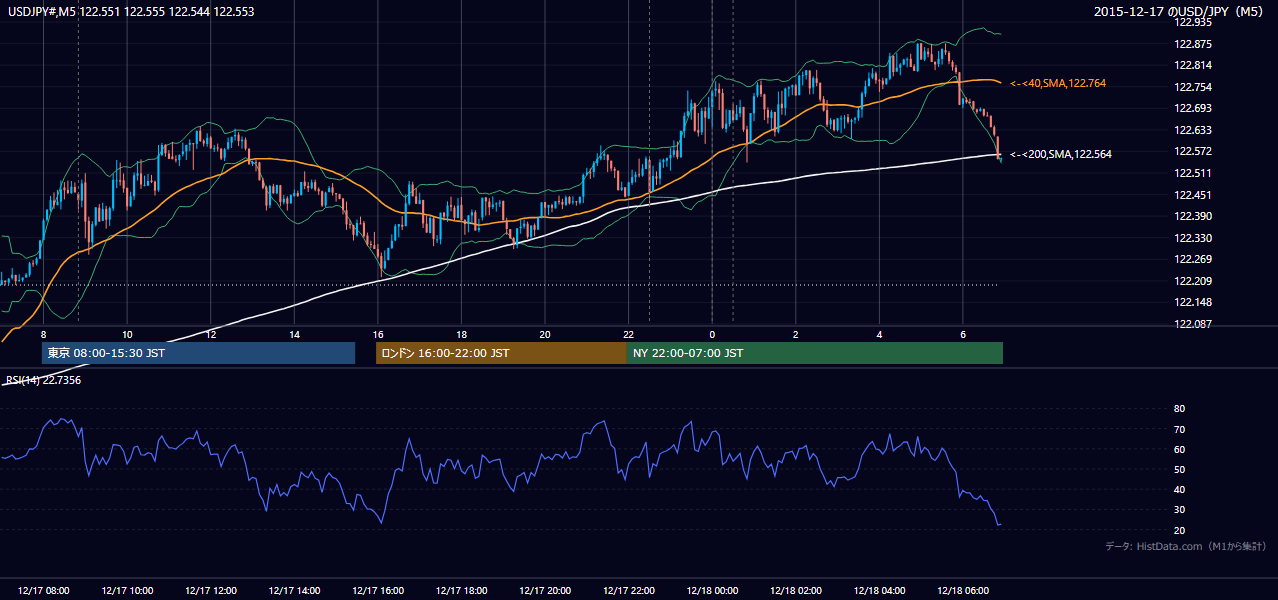Click the hour 14 tick on chart time axis
The width and height of the screenshot is (1278, 600).
tap(294, 334)
